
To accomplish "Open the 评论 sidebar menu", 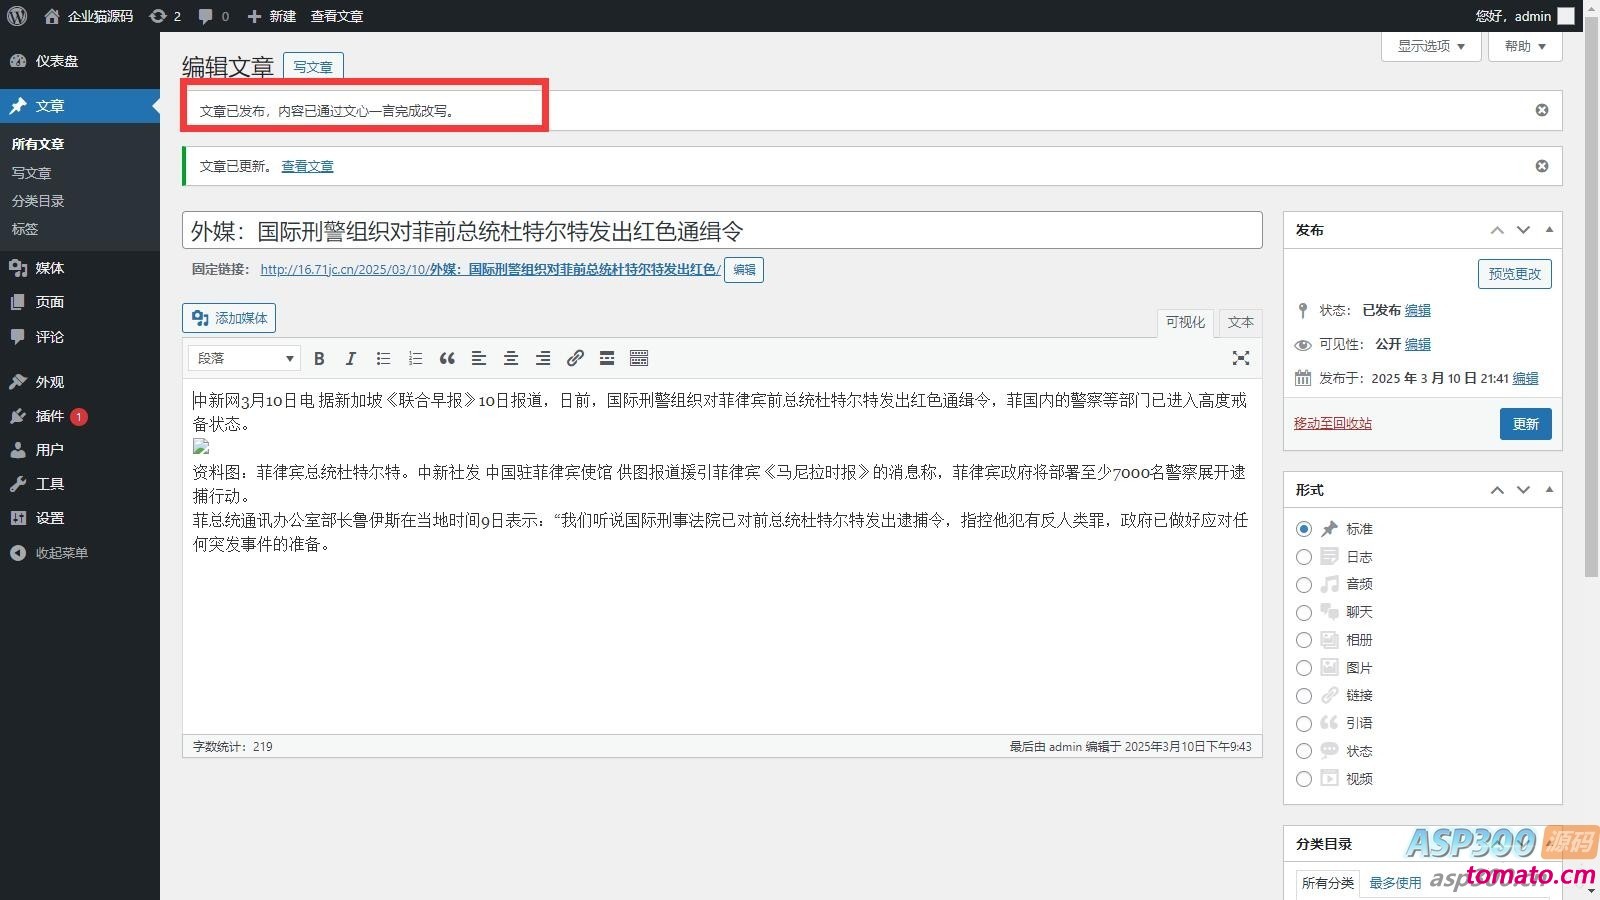I will click(x=80, y=337).
